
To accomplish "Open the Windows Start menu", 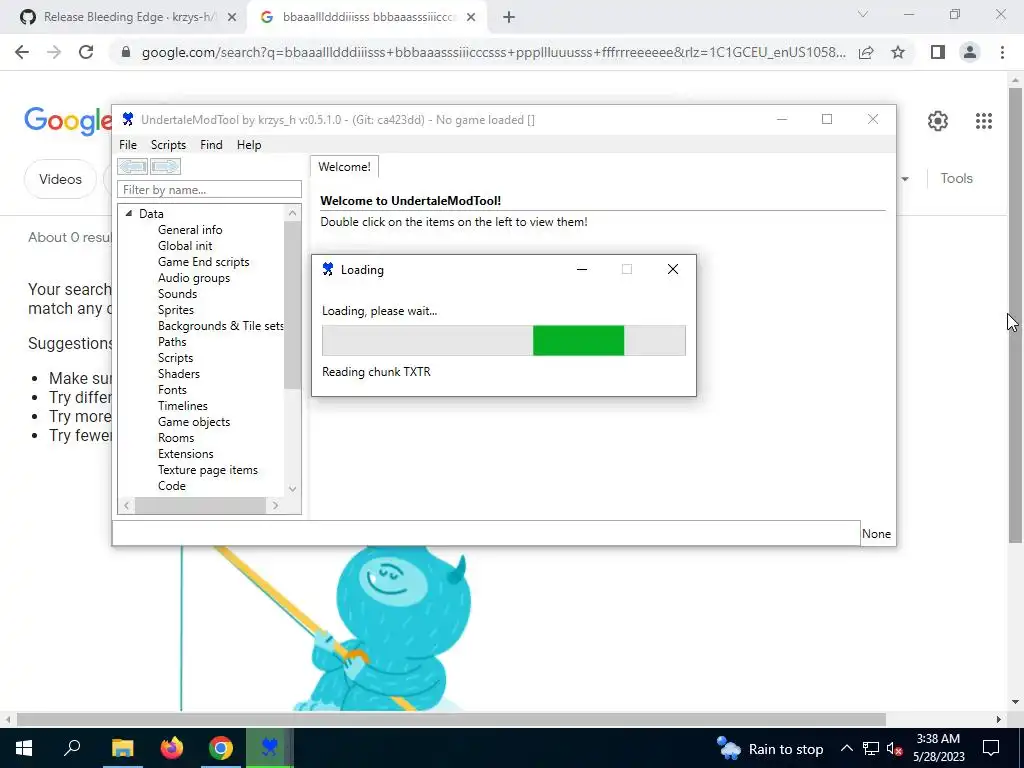I will coord(24,748).
